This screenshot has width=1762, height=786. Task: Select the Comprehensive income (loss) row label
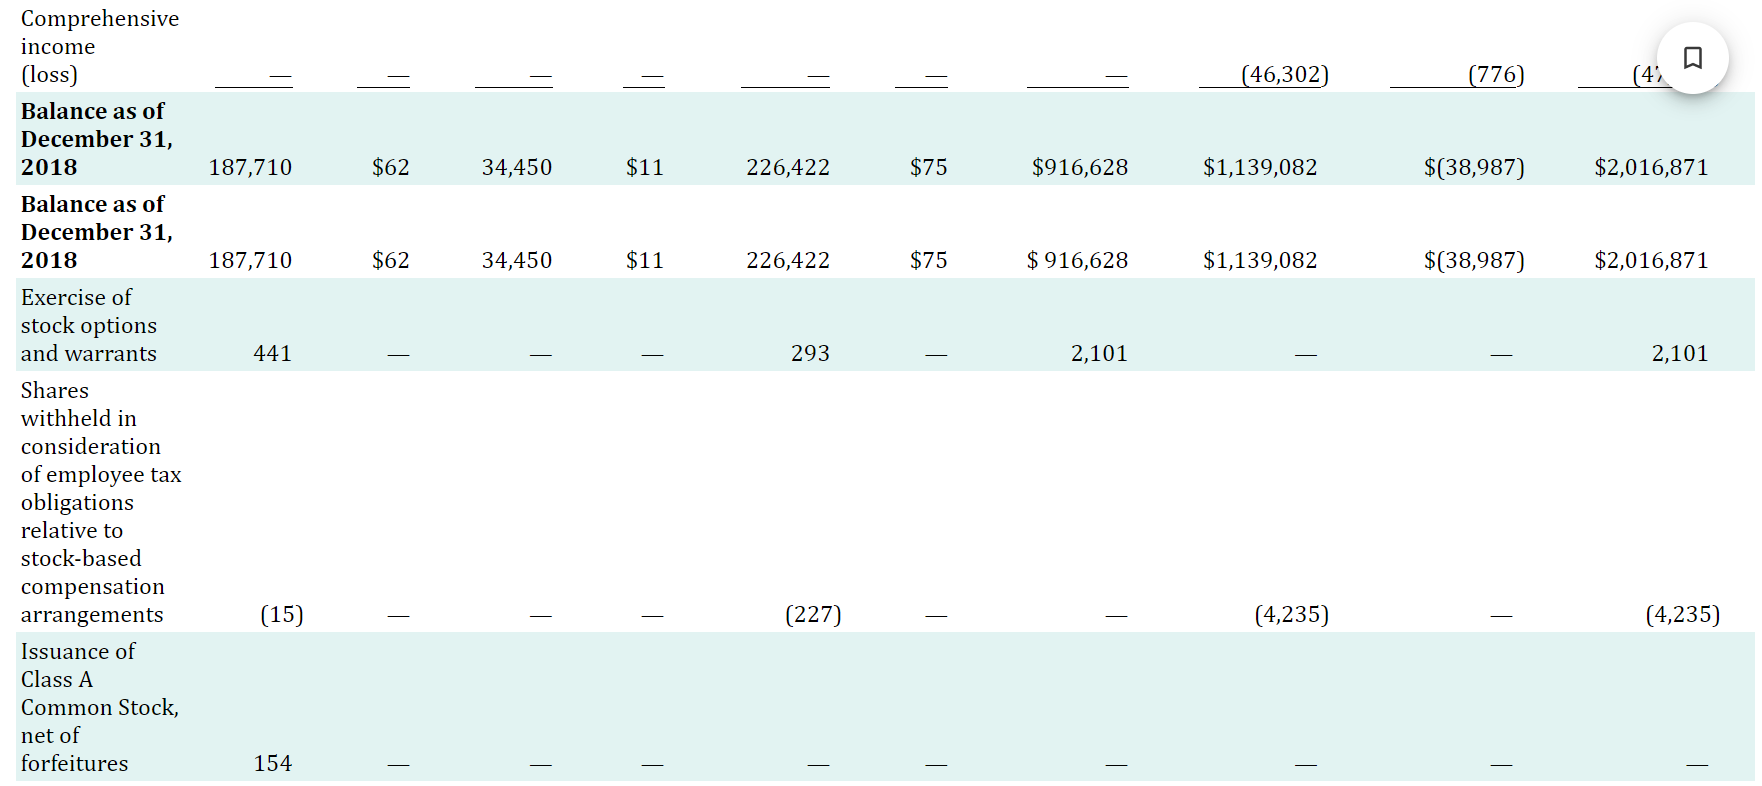coord(97,46)
